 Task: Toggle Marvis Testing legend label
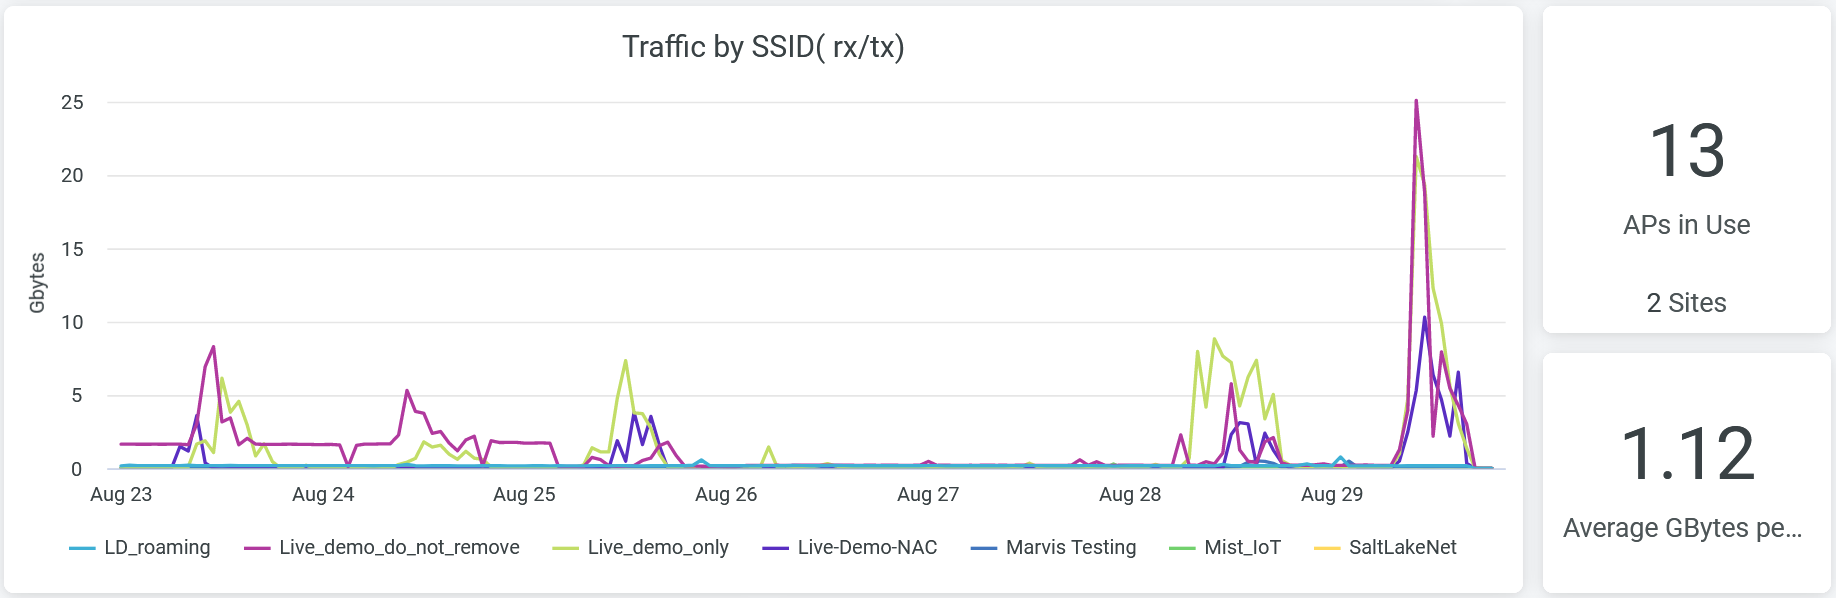point(1071,547)
